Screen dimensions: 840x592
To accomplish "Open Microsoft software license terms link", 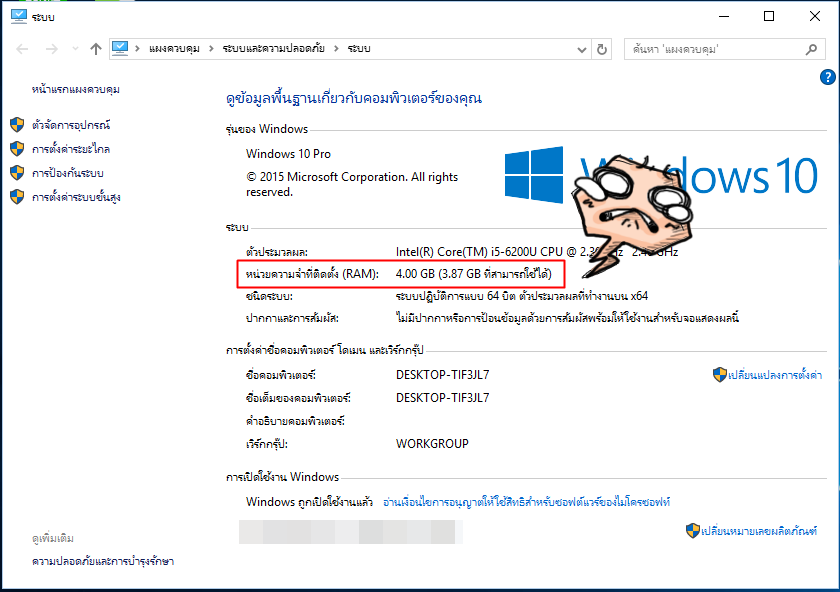I will click(x=527, y=502).
